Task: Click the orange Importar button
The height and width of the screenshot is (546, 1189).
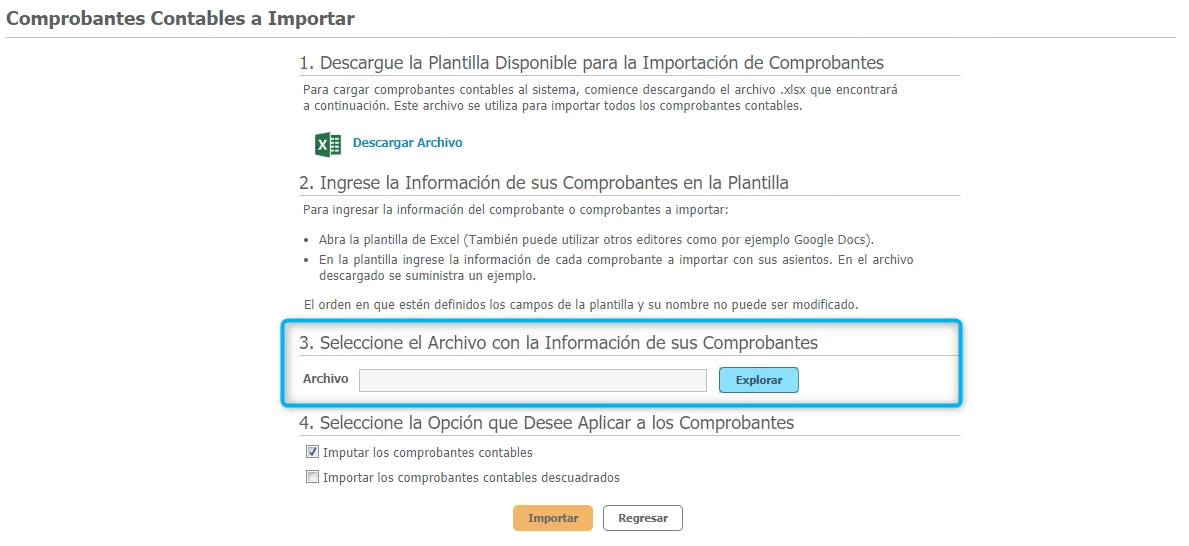Action: [x=552, y=518]
